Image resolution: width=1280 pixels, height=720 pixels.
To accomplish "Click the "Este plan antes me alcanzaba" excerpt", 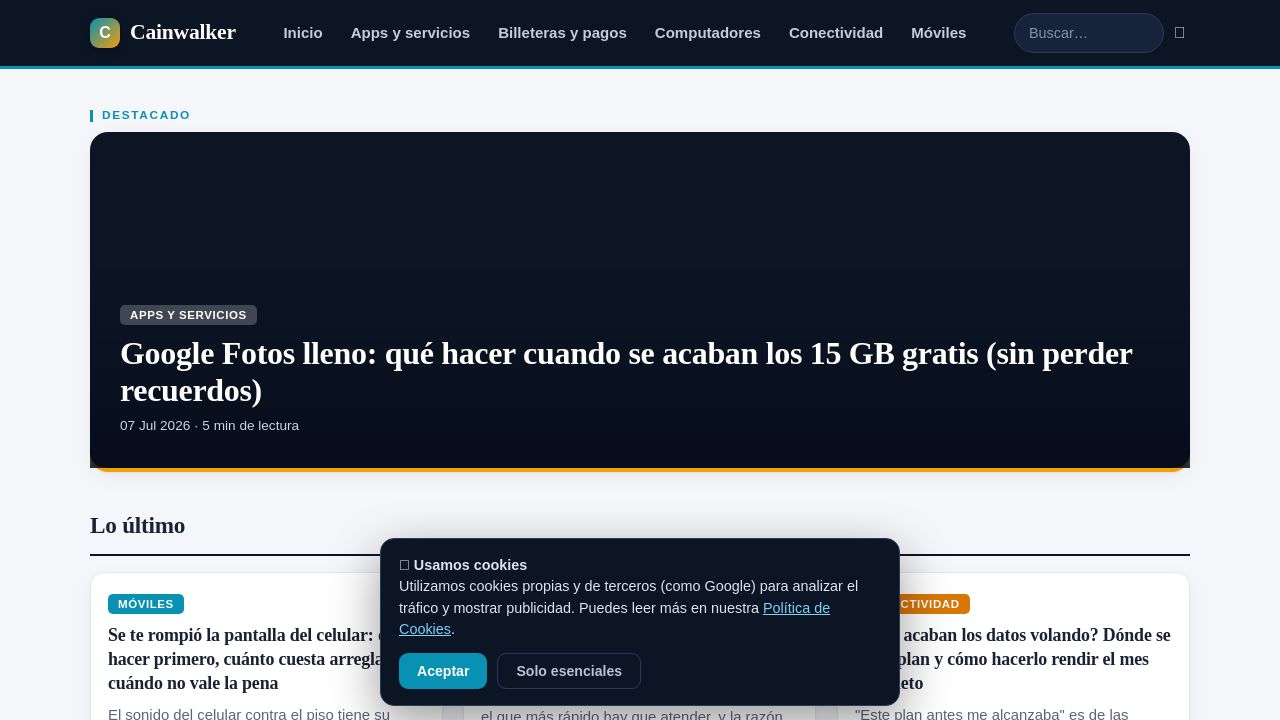I will 992,713.
